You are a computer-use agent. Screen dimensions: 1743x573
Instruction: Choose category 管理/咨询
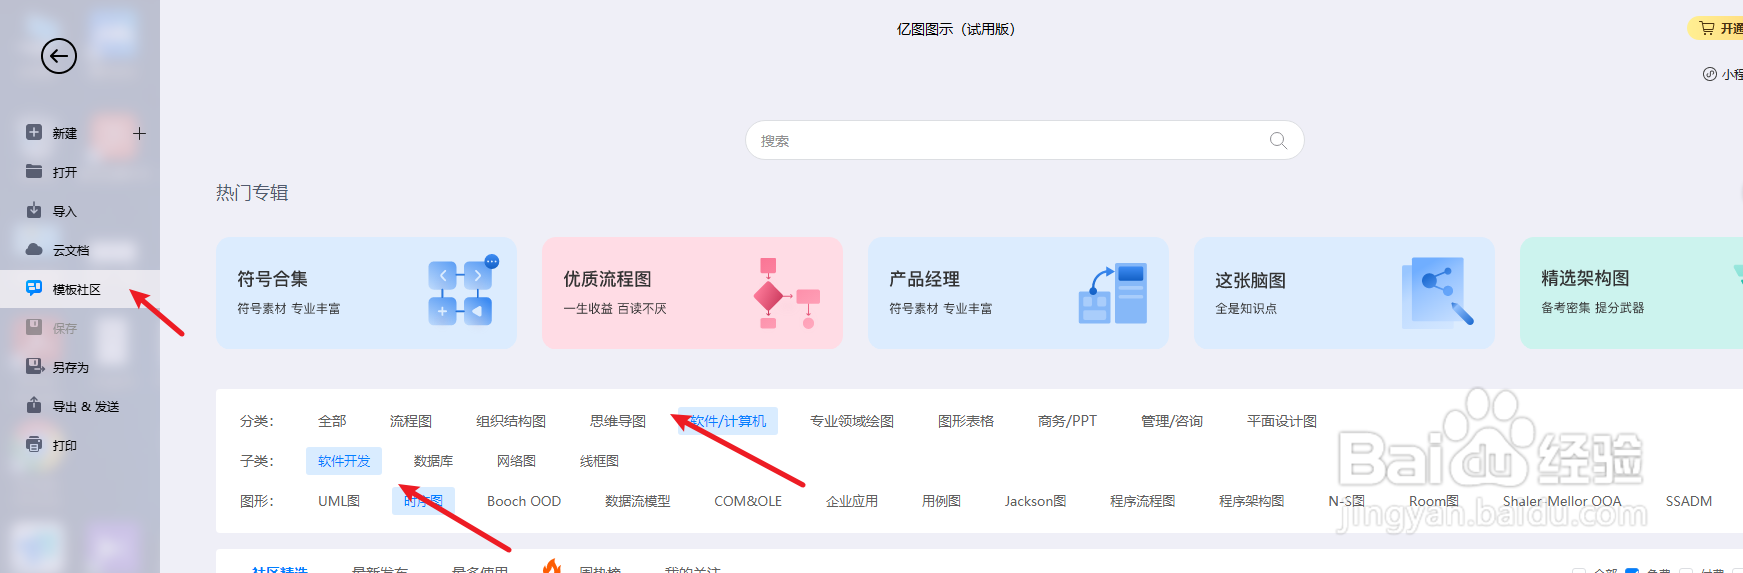pyautogui.click(x=1172, y=421)
